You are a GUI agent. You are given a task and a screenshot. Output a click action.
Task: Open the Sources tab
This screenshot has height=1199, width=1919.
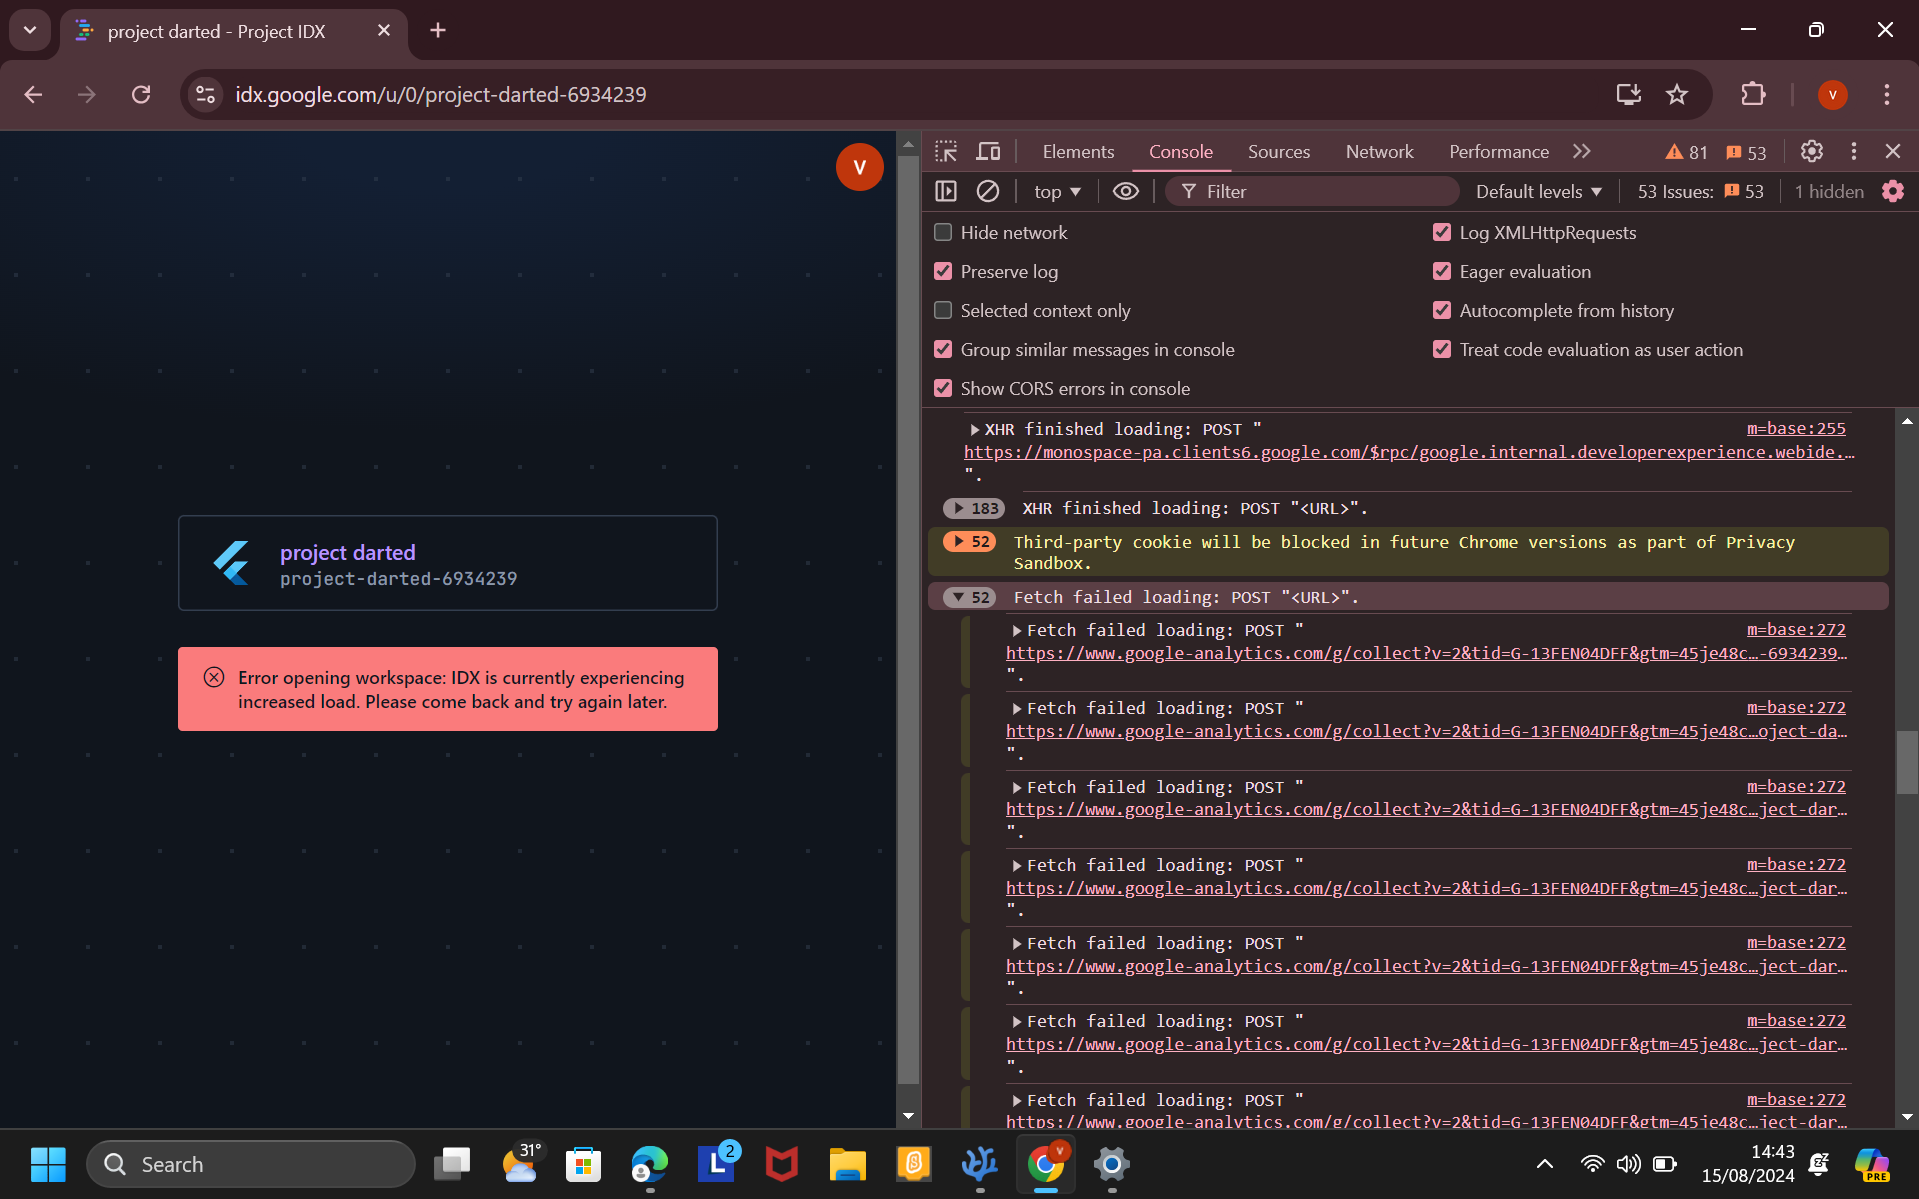[x=1278, y=151]
